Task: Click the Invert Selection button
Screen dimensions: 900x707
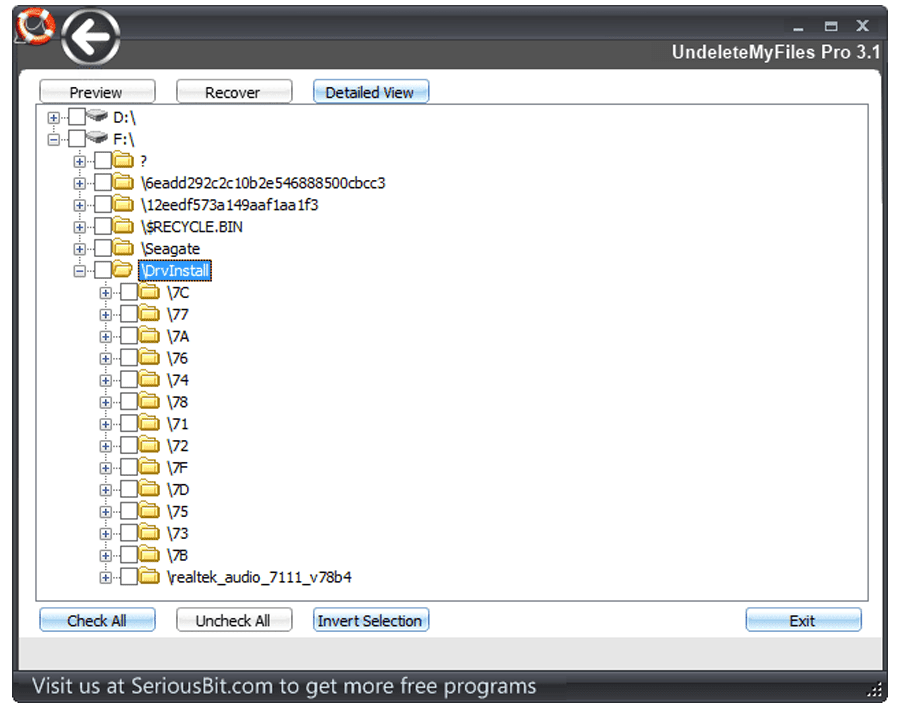Action: 370,621
